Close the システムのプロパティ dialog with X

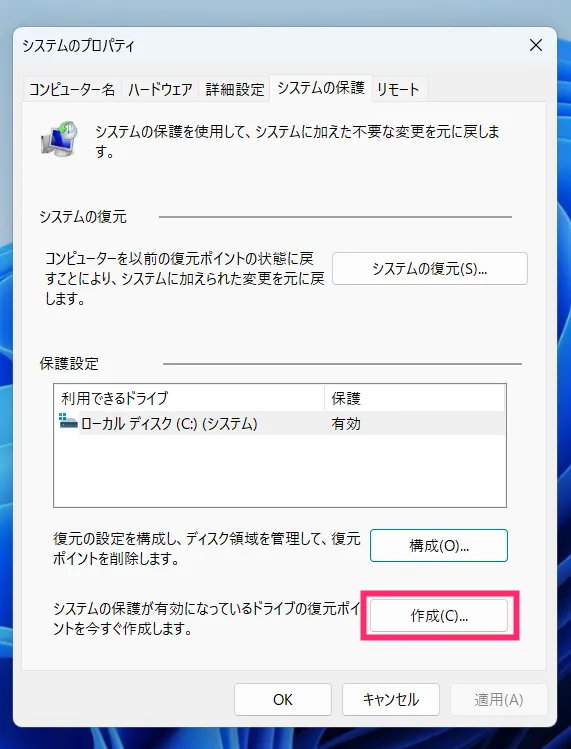click(x=536, y=45)
